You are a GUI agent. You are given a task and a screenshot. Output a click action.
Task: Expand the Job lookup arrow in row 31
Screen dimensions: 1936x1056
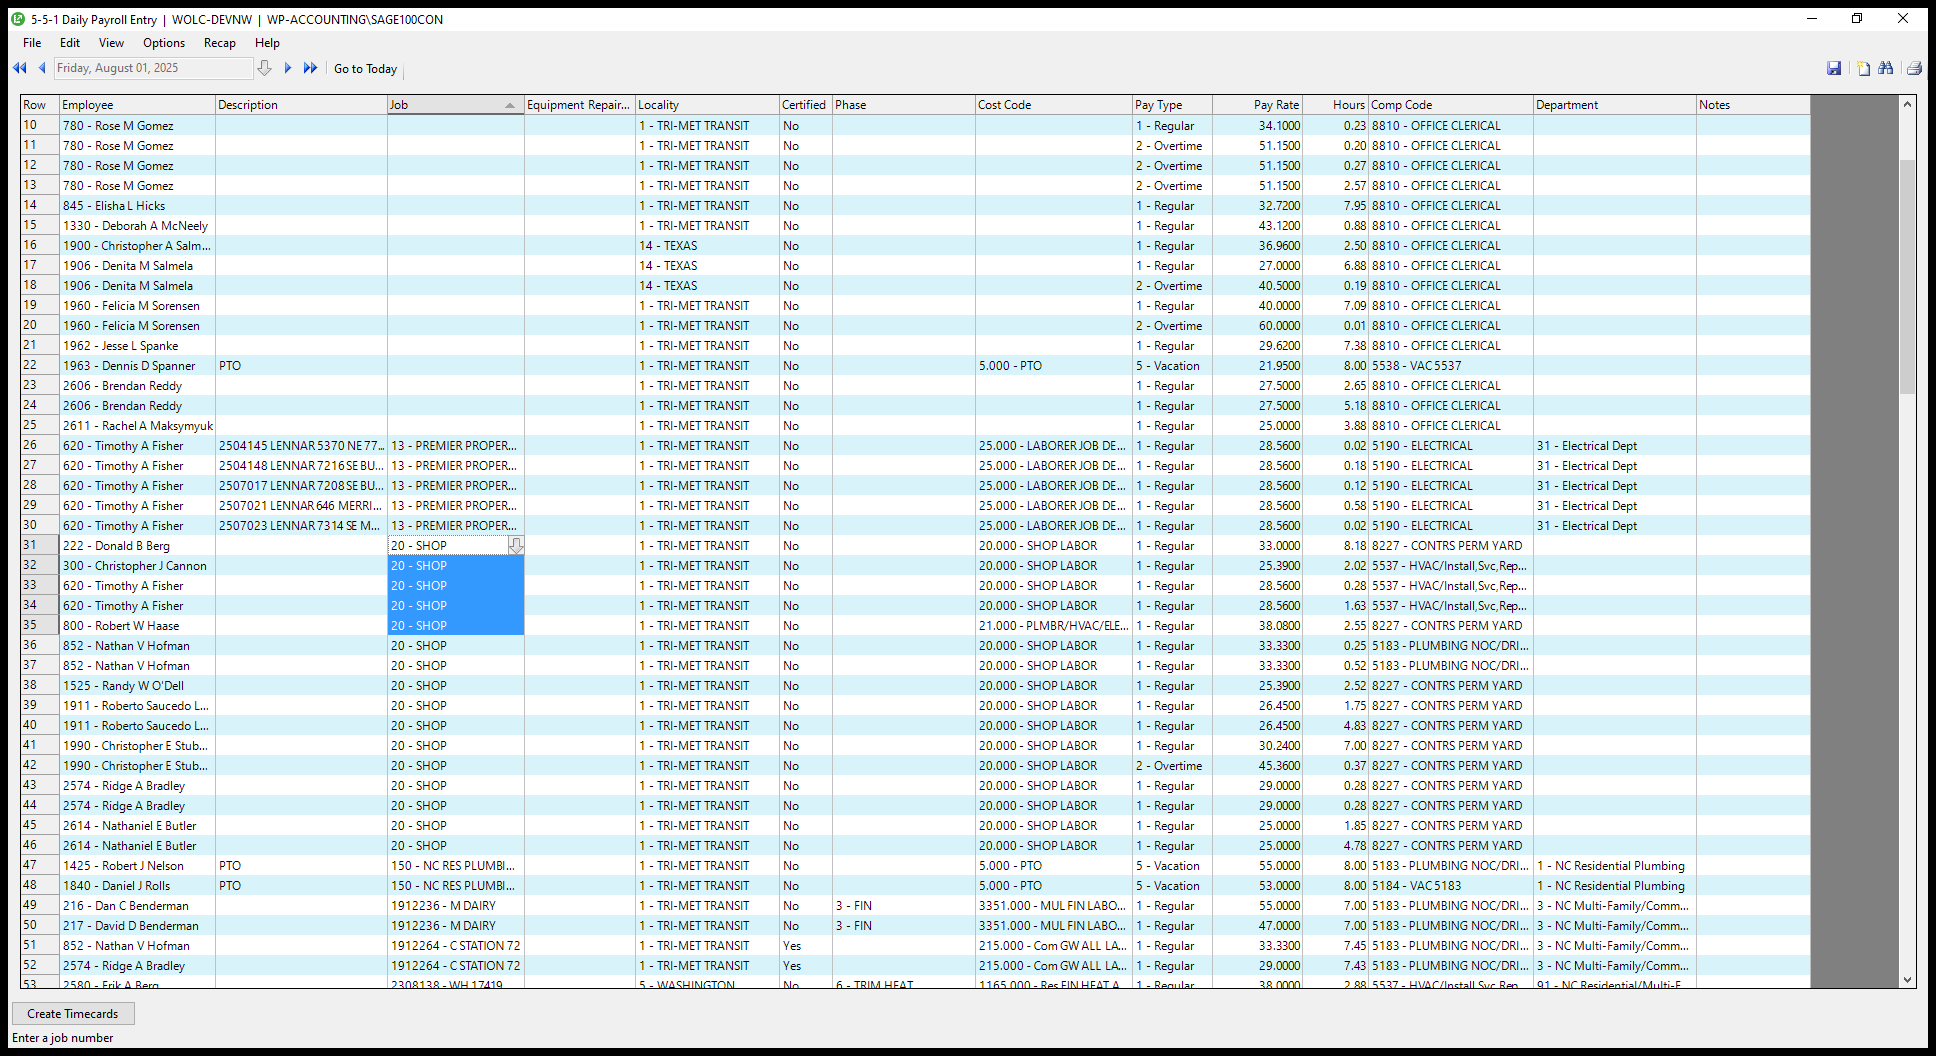516,546
